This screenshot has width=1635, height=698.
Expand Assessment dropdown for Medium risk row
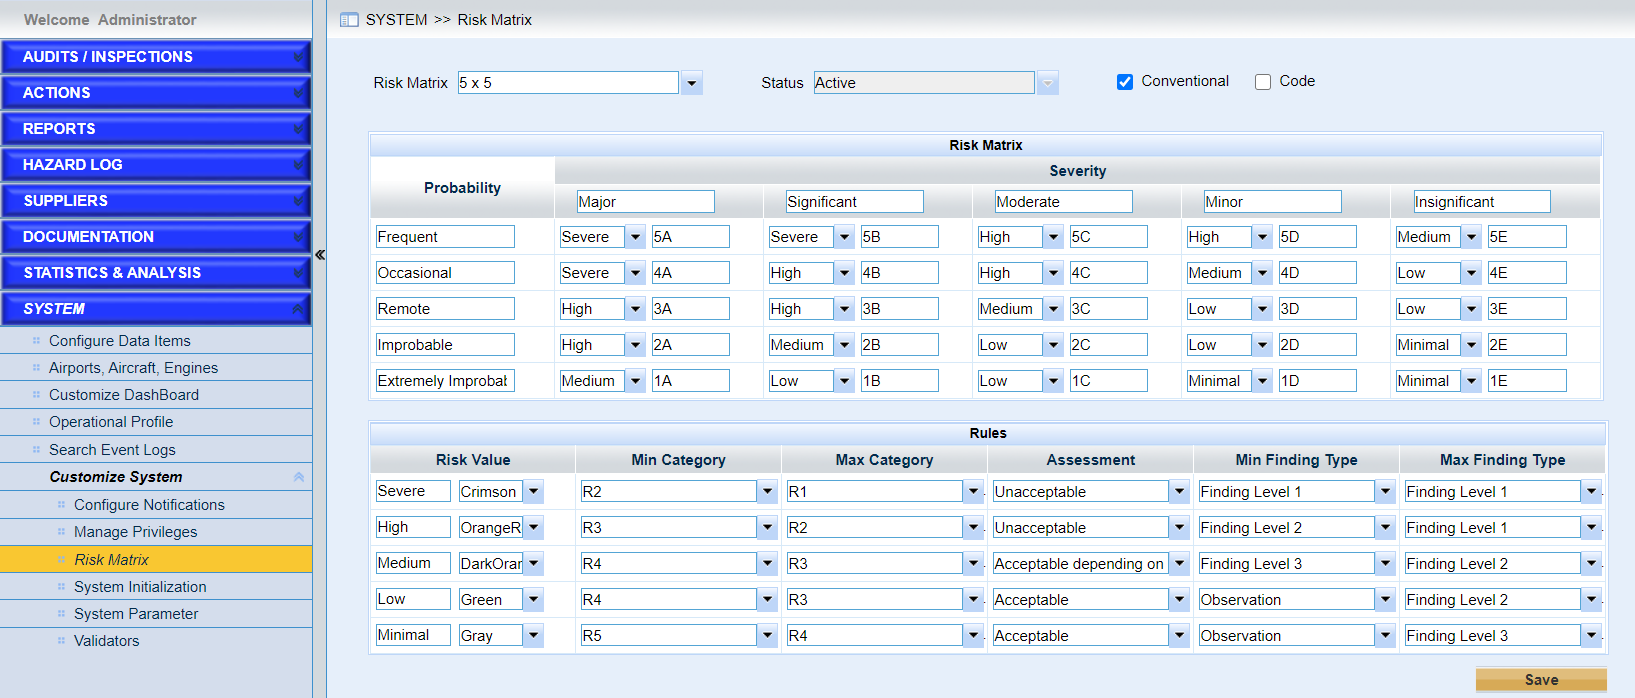[1179, 564]
